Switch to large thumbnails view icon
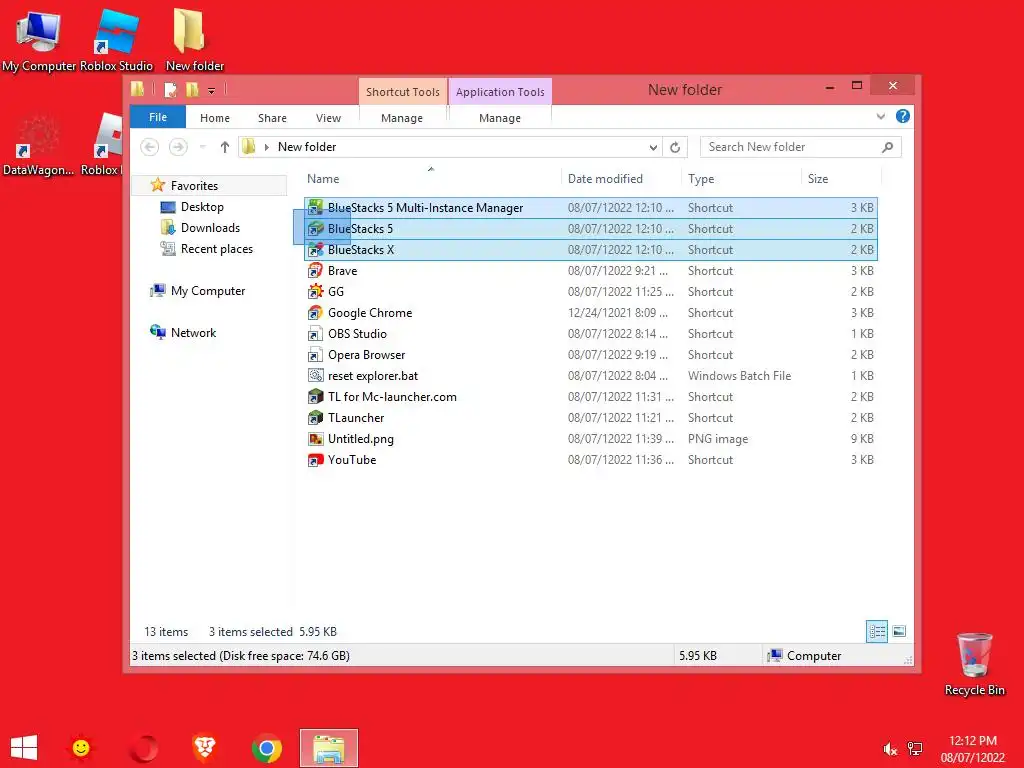Viewport: 1024px width, 768px height. point(899,632)
